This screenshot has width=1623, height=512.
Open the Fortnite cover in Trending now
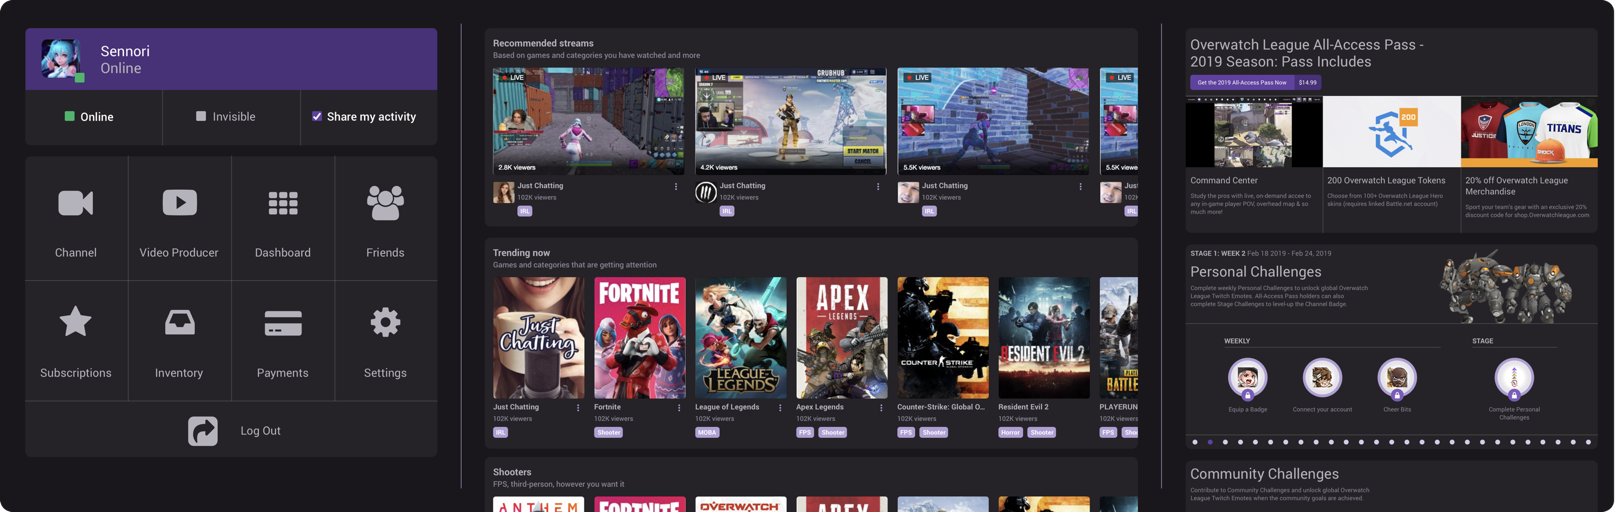point(640,338)
